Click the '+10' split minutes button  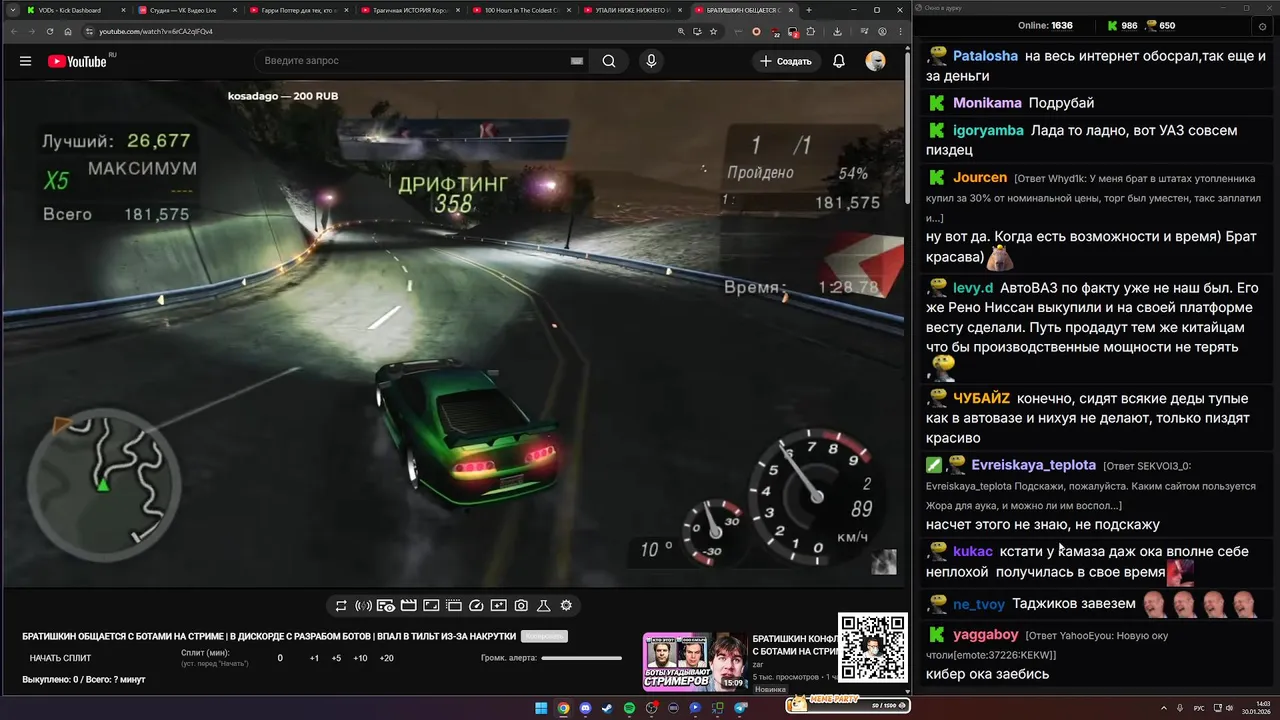(360, 658)
